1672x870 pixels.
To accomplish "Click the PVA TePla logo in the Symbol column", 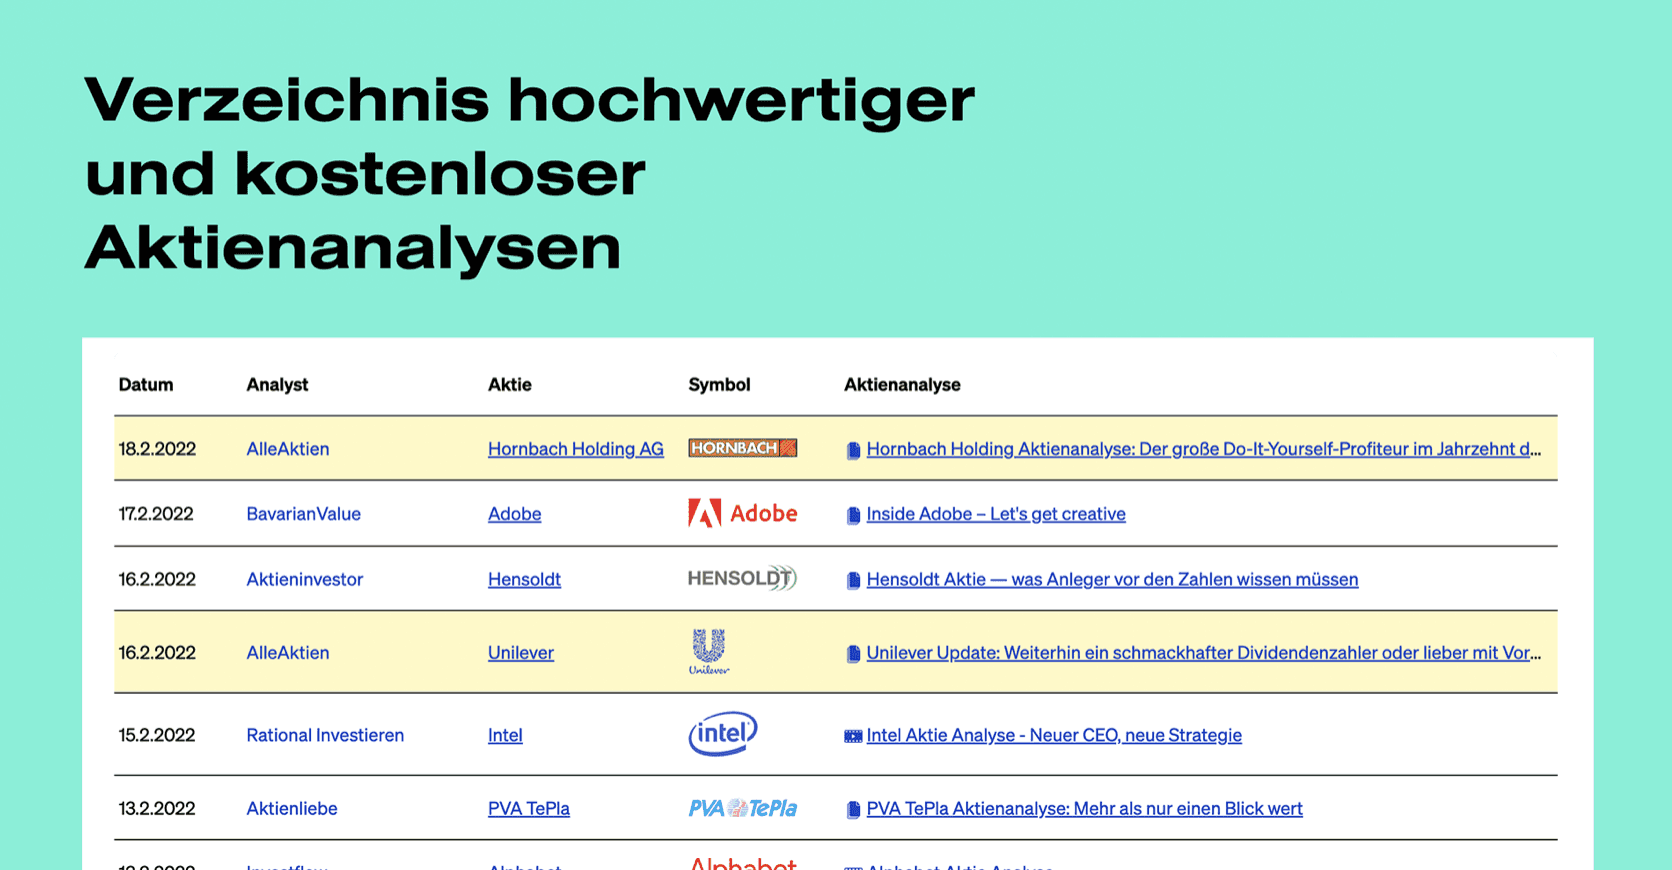I will coord(742,808).
